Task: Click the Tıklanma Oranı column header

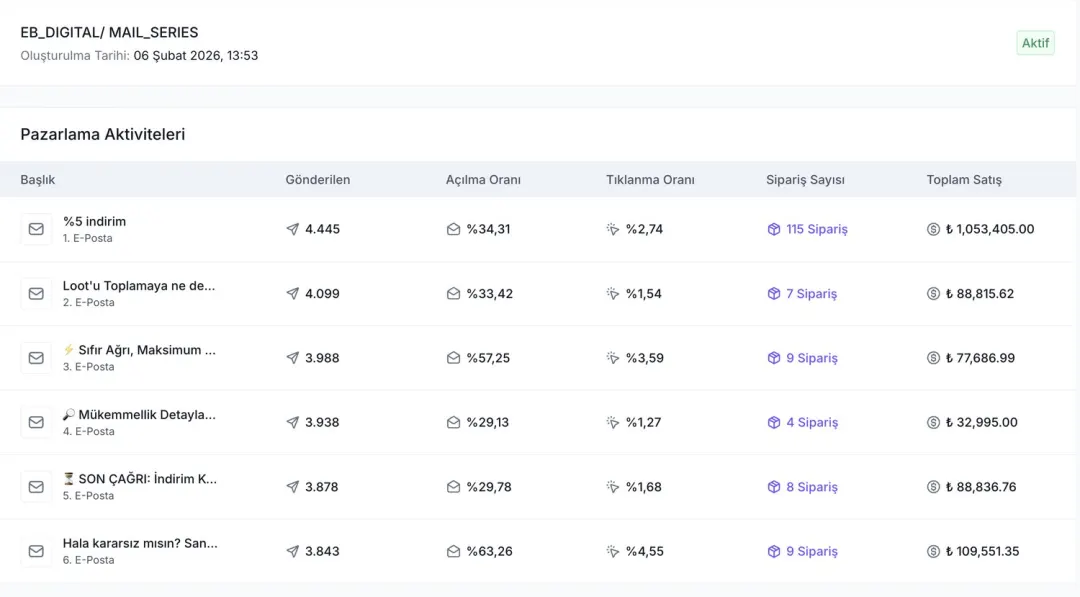Action: pyautogui.click(x=650, y=180)
